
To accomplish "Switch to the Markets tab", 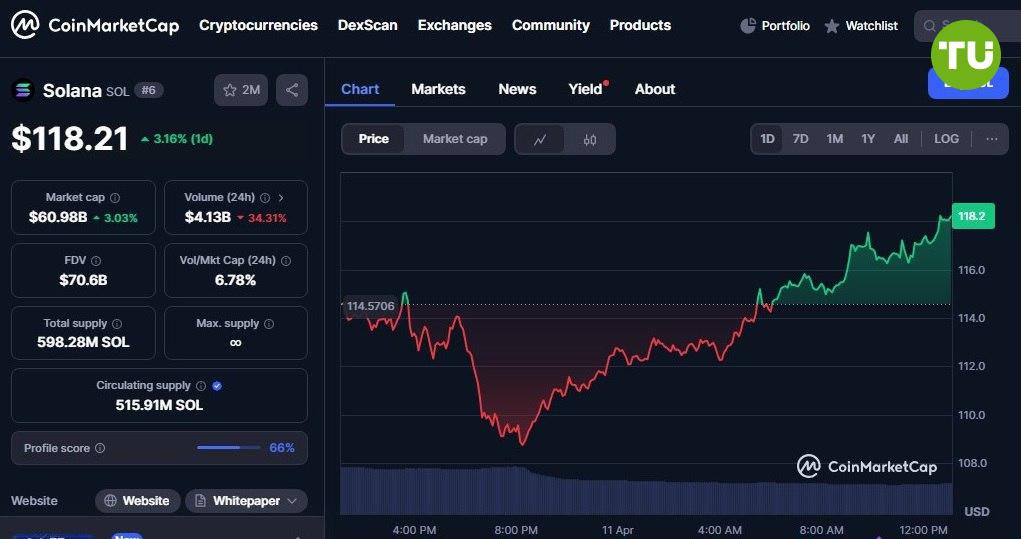I will pos(438,89).
